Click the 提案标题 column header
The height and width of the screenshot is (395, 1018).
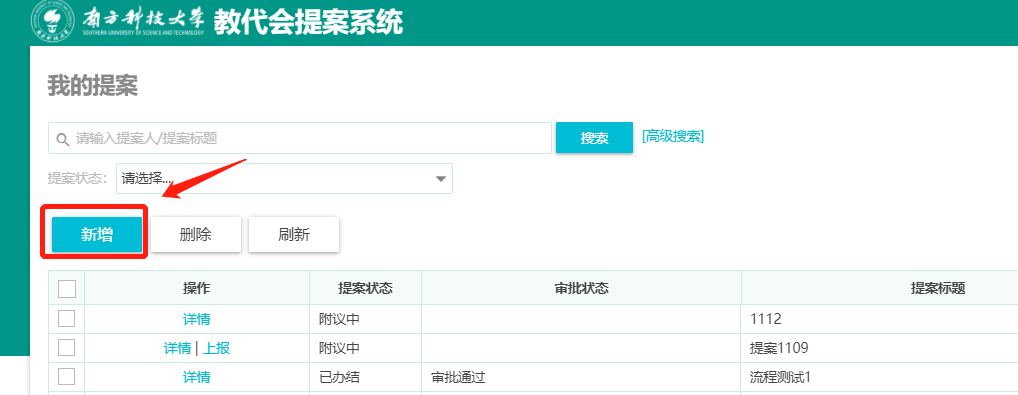point(937,288)
